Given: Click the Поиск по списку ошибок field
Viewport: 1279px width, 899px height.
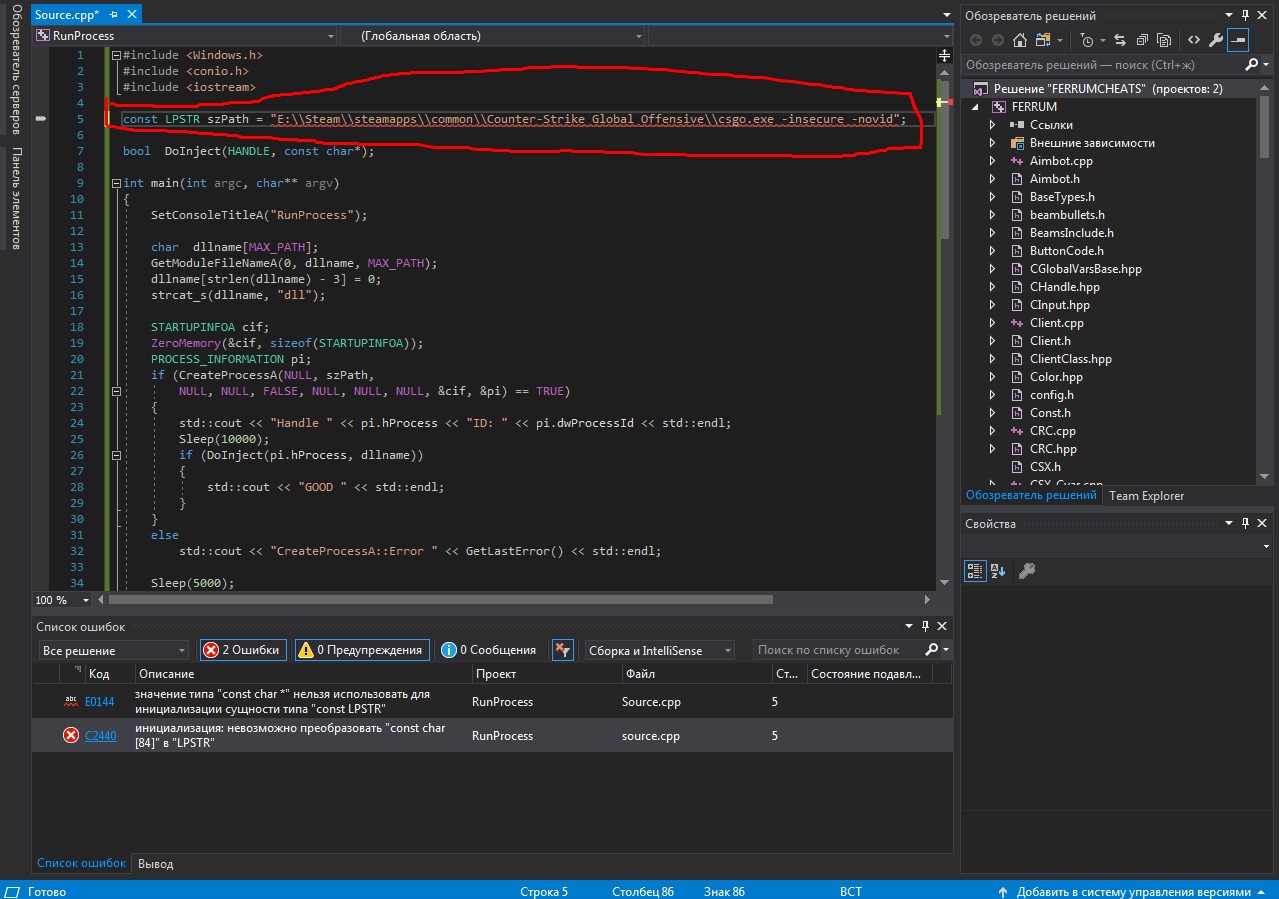Looking at the screenshot, I should (x=838, y=650).
